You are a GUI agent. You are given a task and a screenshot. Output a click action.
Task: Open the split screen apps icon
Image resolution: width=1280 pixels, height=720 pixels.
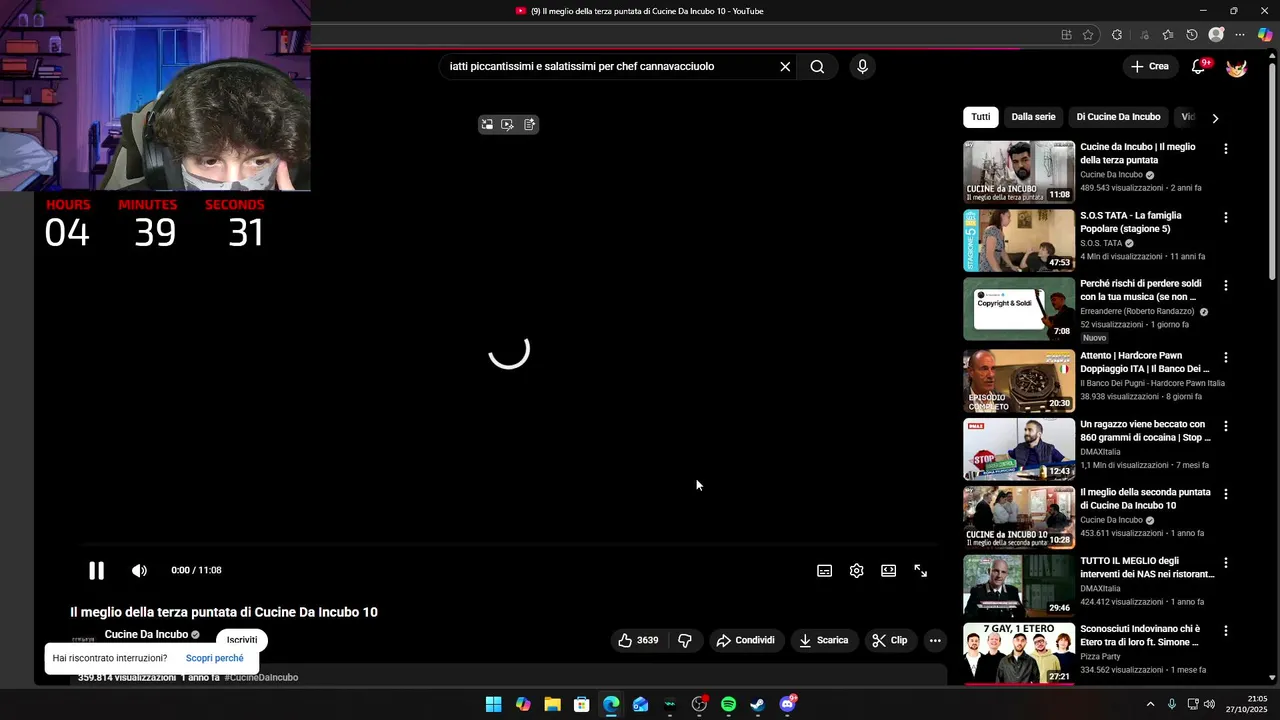pyautogui.click(x=1066, y=35)
